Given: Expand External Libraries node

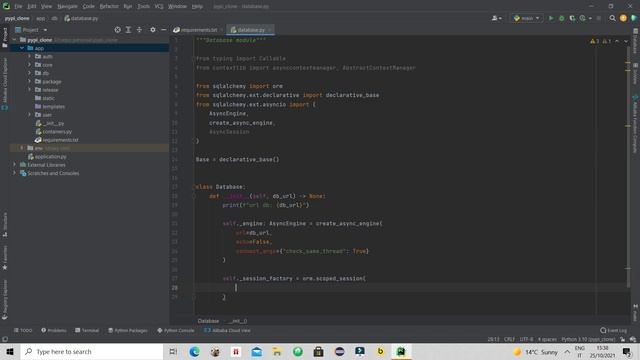Looking at the screenshot, I should [15, 164].
